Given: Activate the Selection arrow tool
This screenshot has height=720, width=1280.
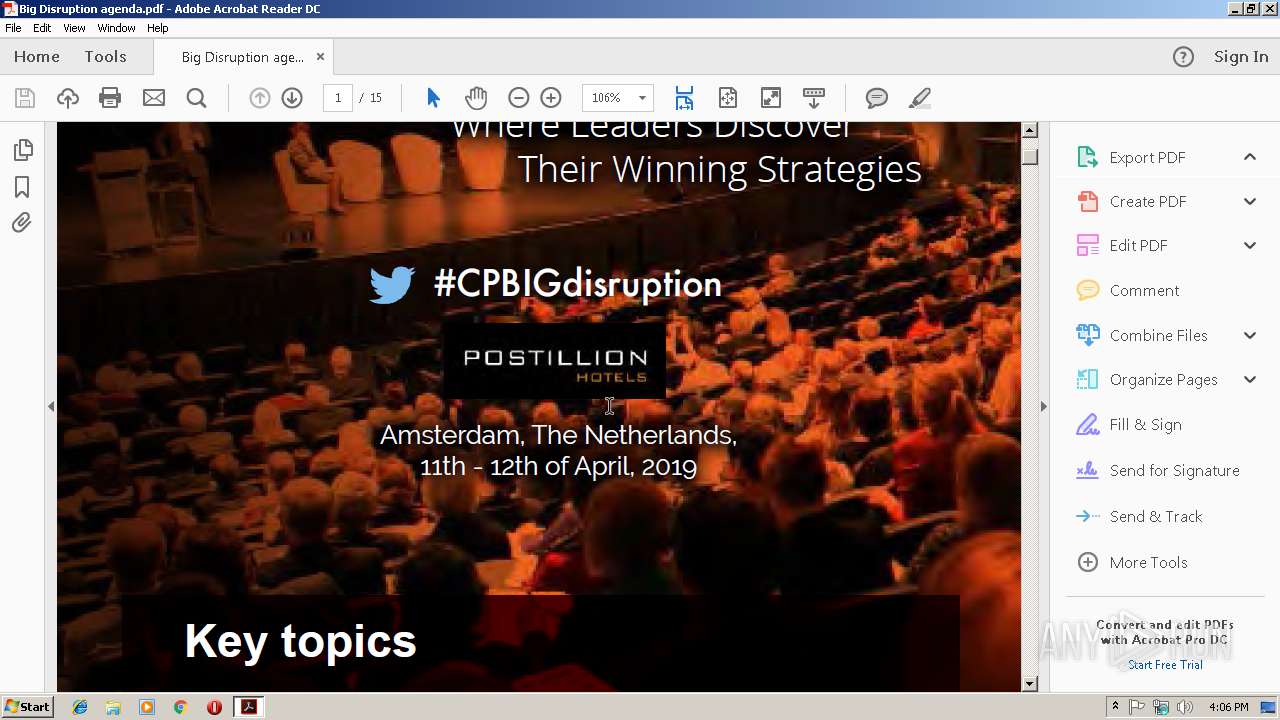Looking at the screenshot, I should tap(433, 98).
